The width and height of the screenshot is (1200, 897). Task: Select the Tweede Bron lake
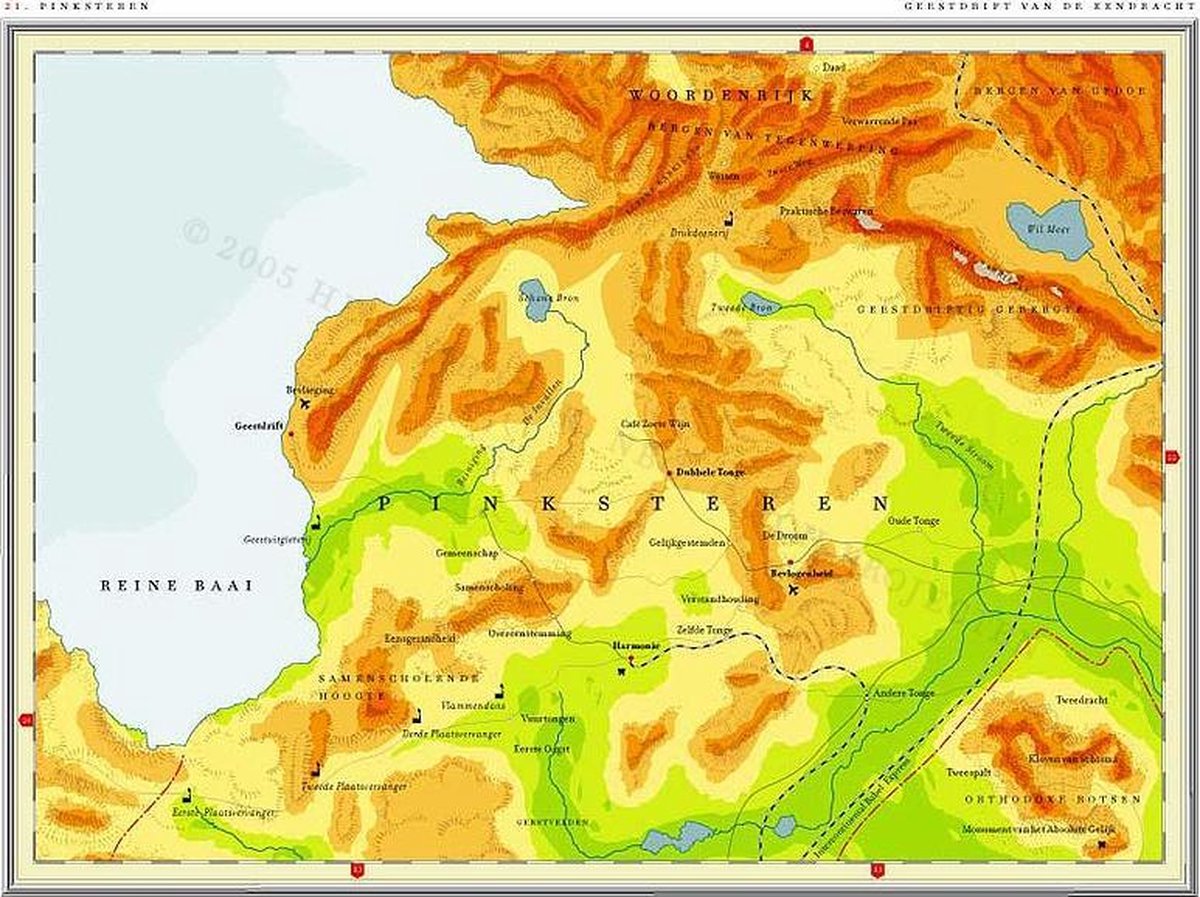(x=763, y=303)
